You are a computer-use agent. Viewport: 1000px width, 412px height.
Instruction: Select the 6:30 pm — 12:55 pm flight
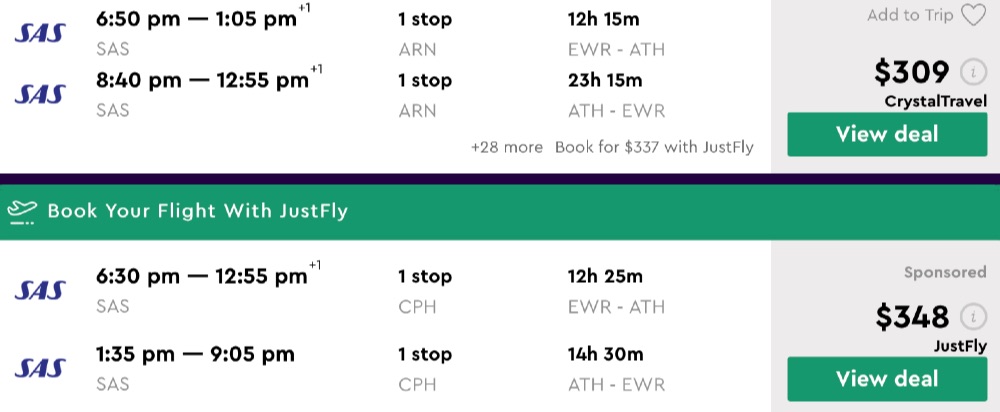200,276
